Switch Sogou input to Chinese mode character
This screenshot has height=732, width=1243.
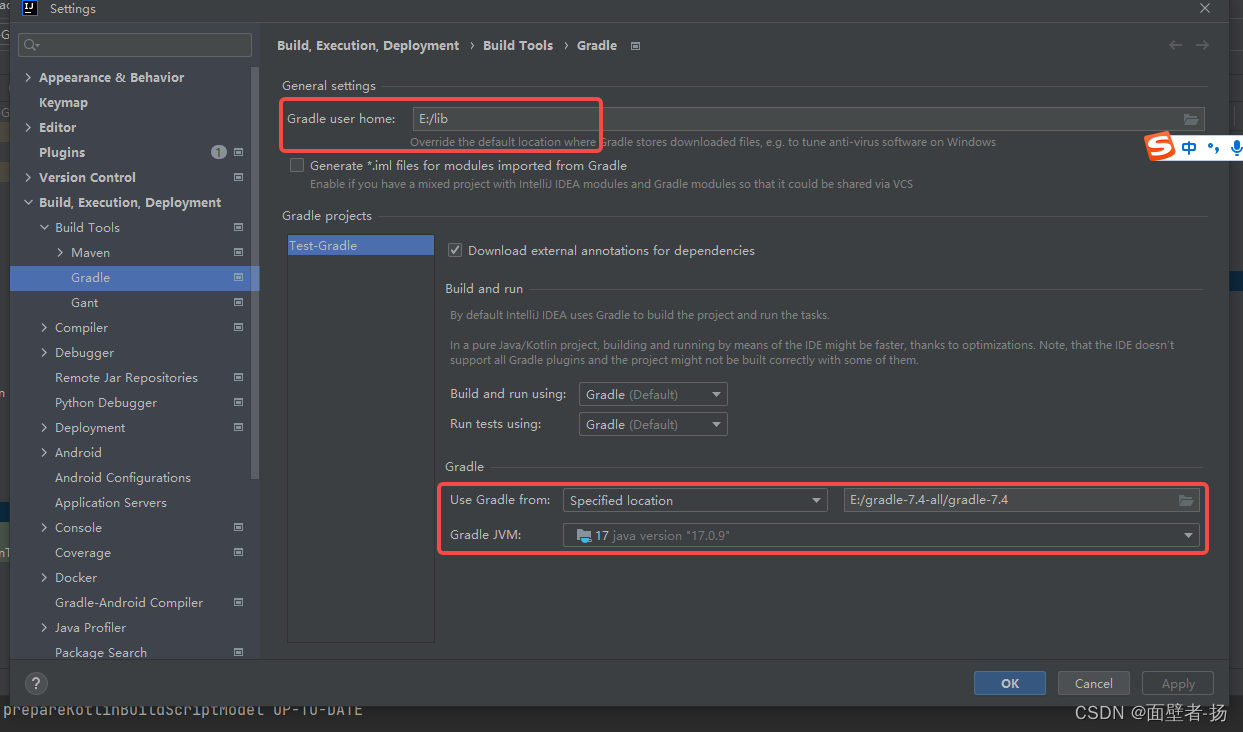coord(1189,148)
